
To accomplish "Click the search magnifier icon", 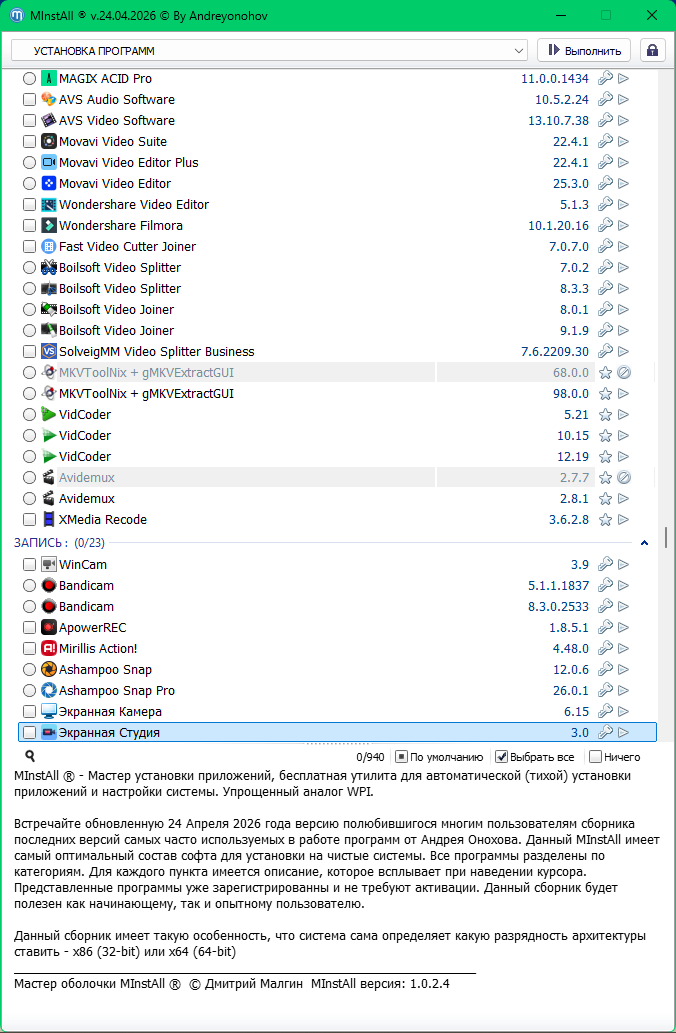I will click(x=30, y=757).
